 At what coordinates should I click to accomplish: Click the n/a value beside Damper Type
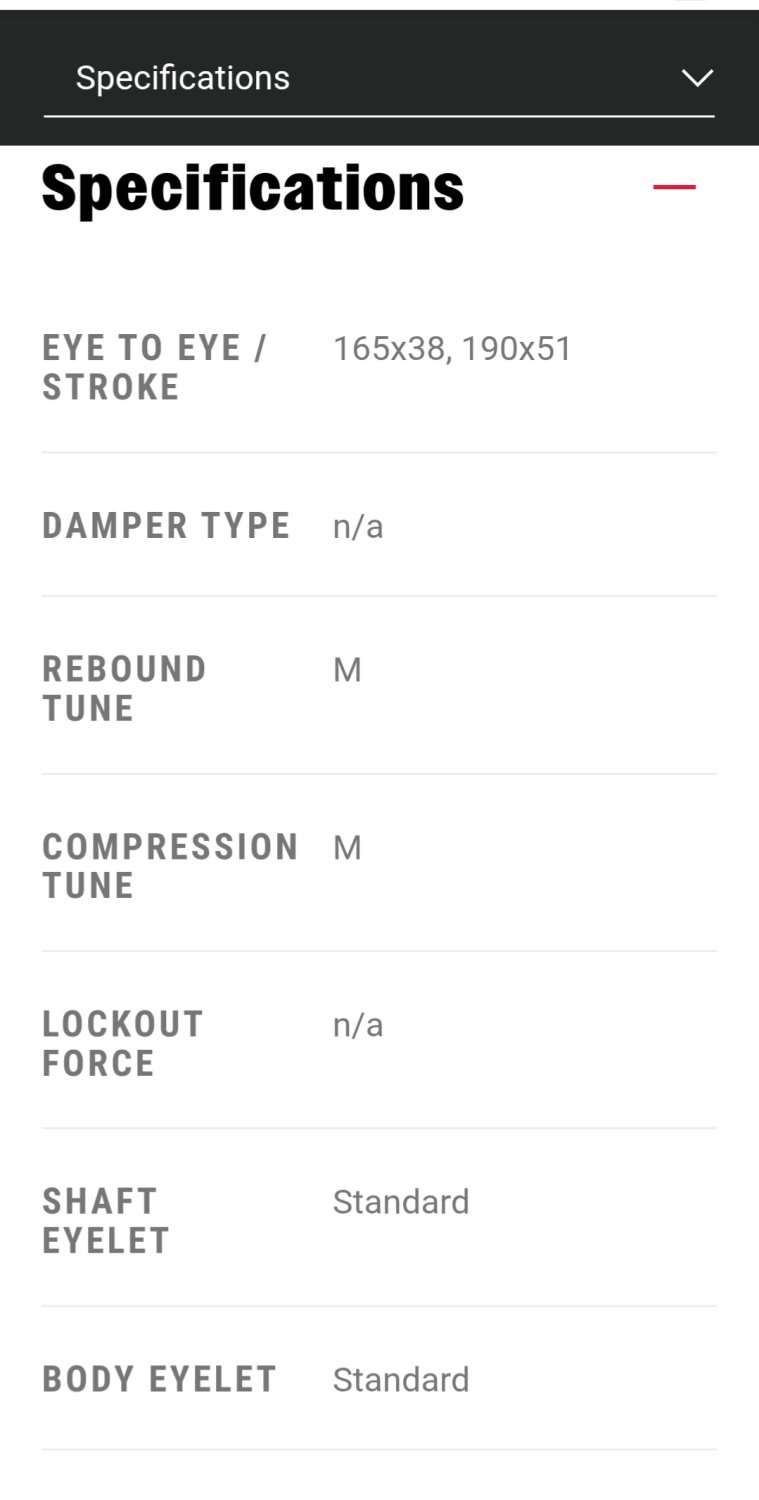click(358, 526)
